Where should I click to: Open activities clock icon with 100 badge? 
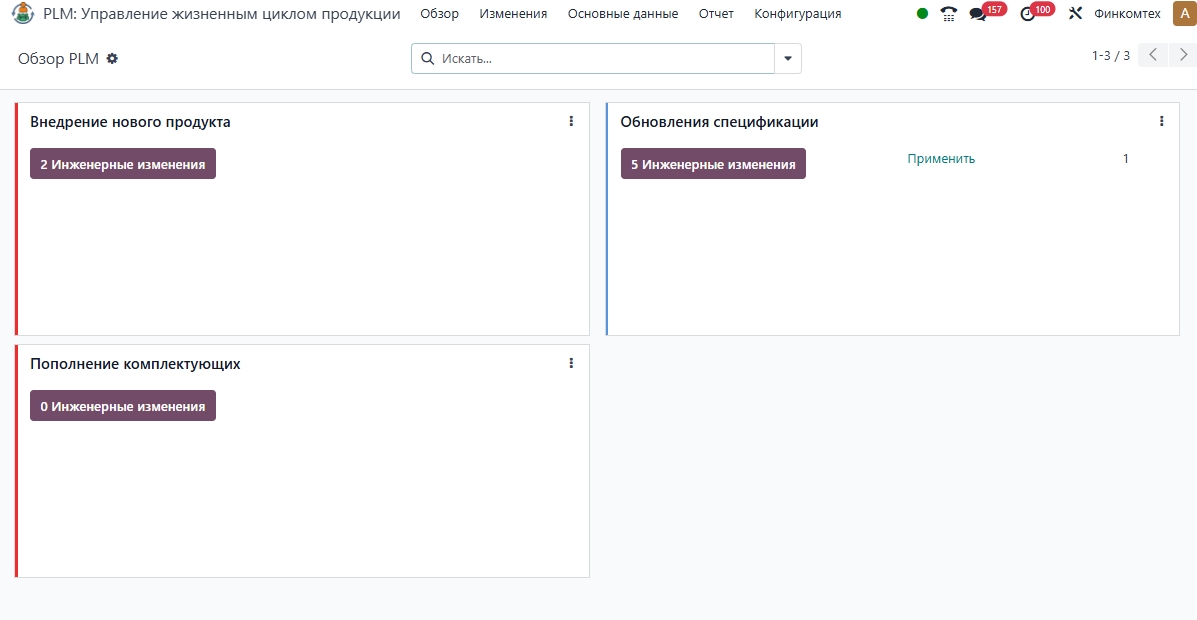pyautogui.click(x=1028, y=14)
